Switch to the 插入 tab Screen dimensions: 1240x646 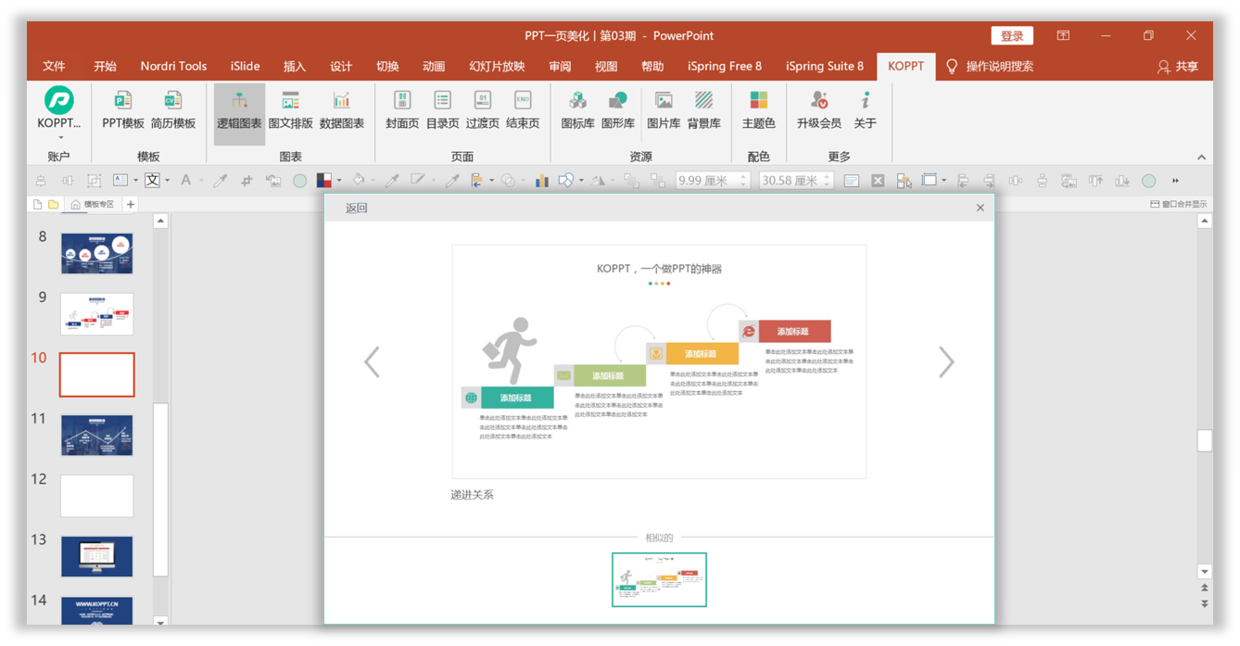click(x=295, y=66)
